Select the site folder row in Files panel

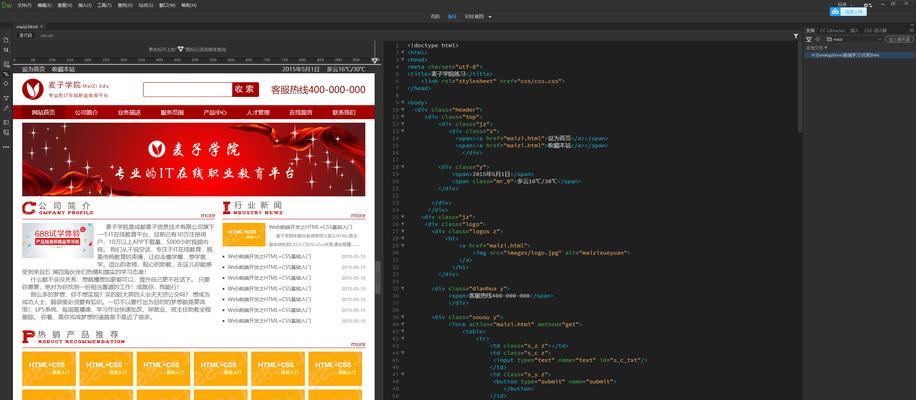pyautogui.click(x=858, y=55)
